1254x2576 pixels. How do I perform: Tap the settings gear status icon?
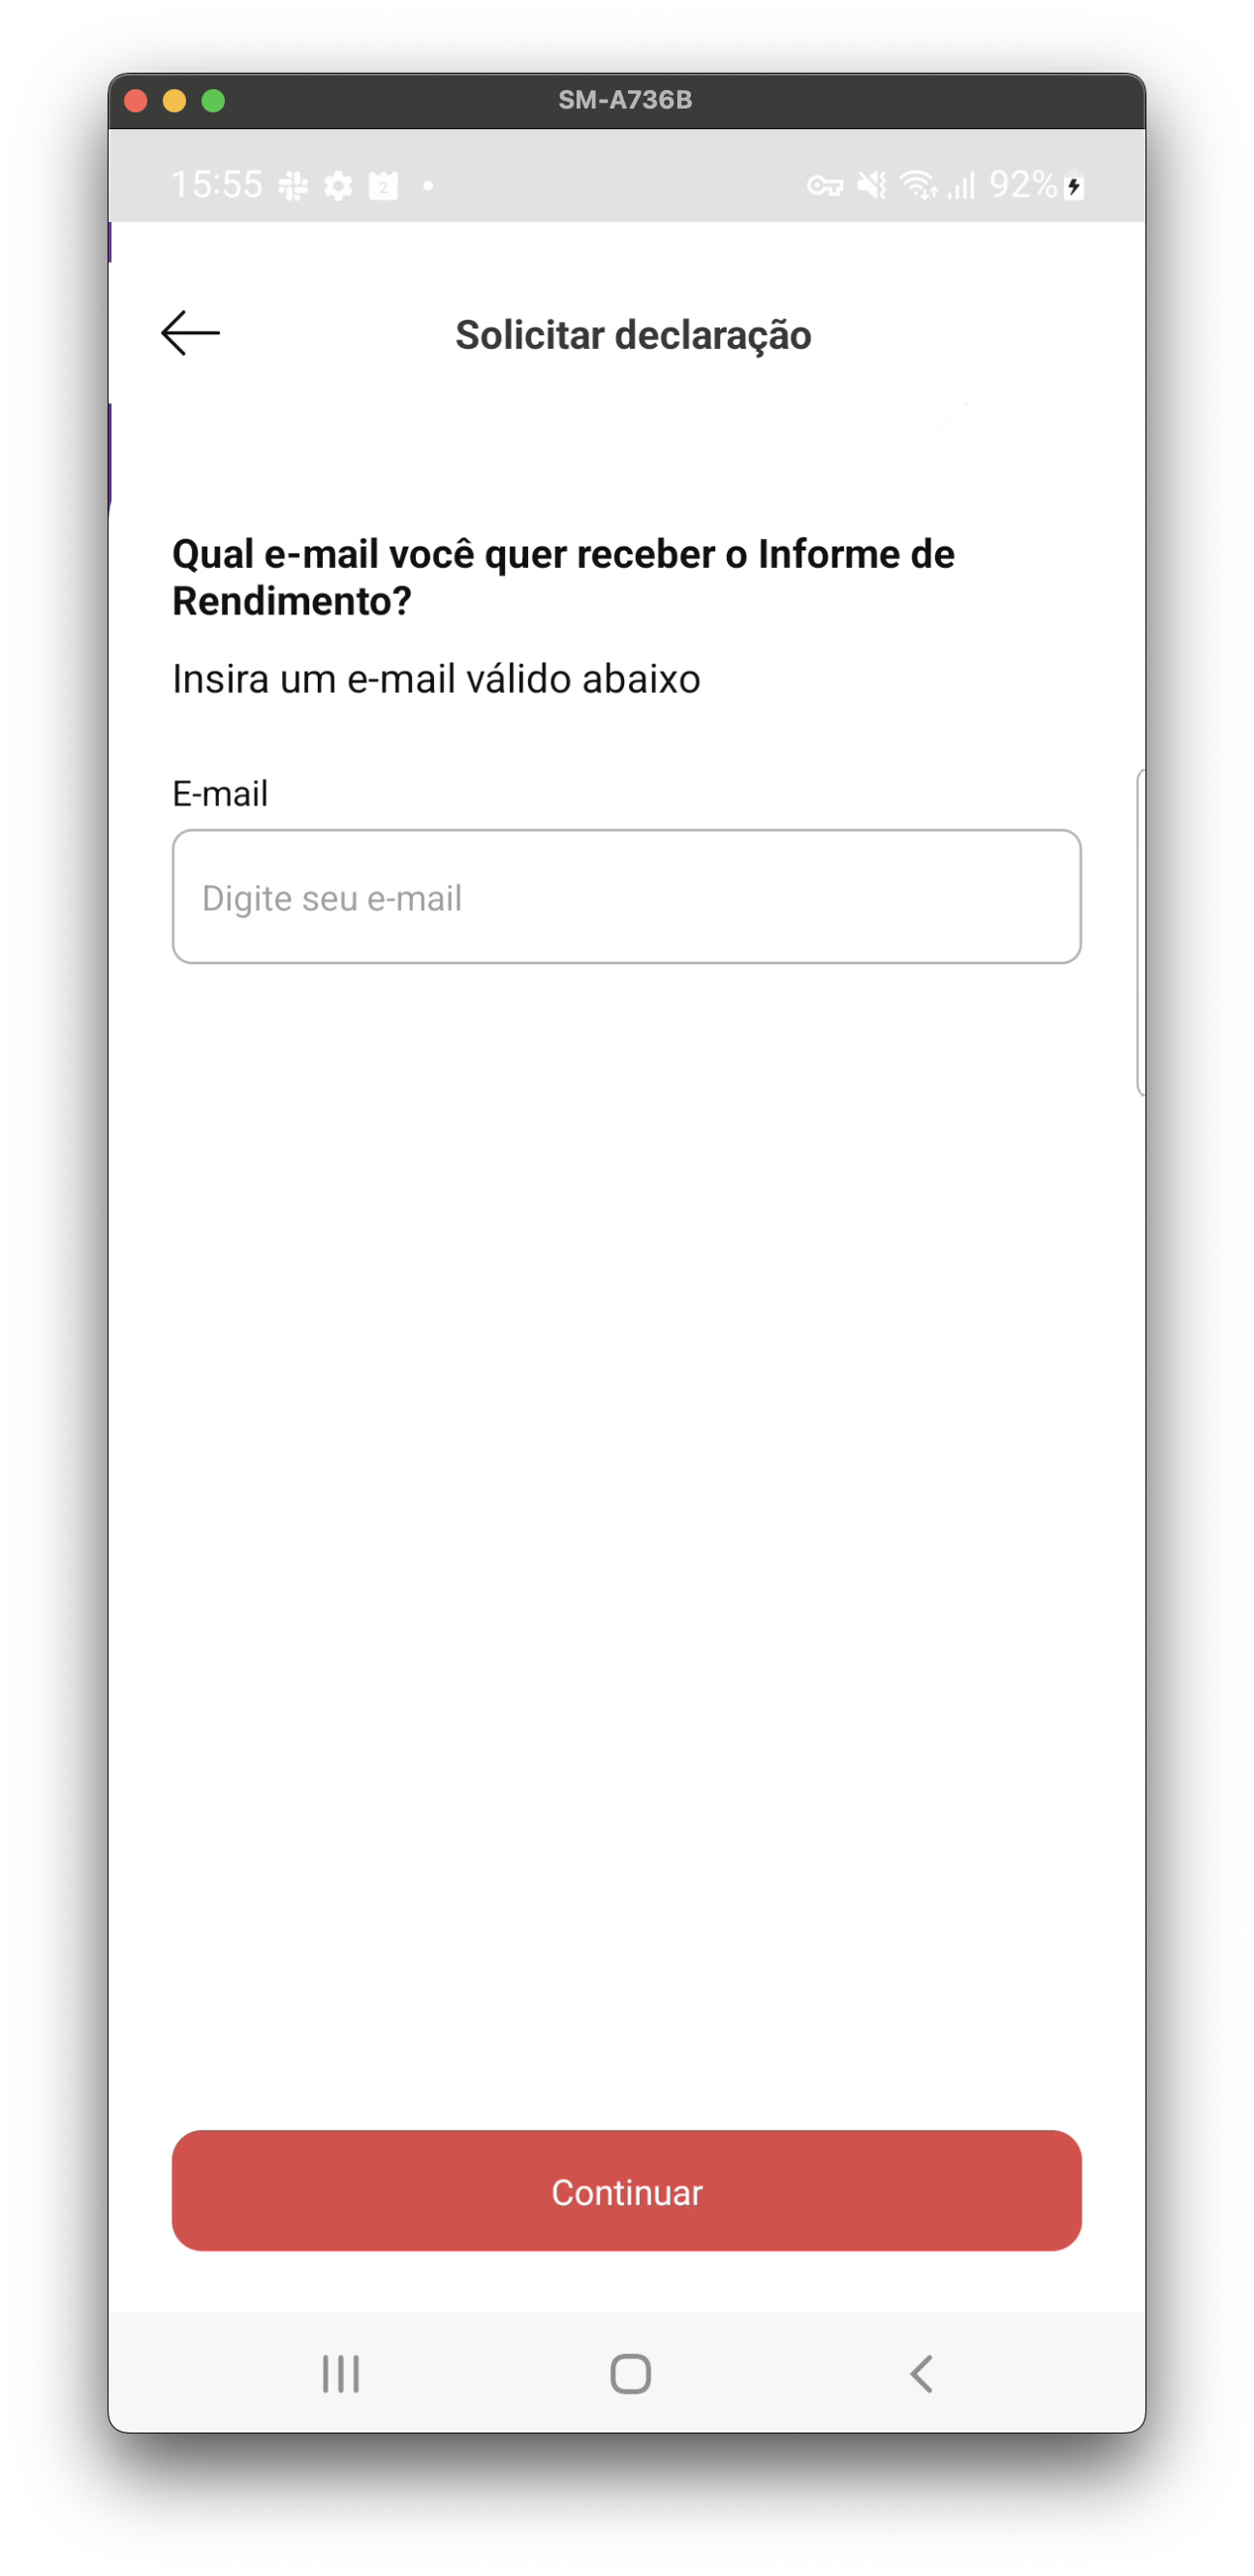tap(338, 186)
